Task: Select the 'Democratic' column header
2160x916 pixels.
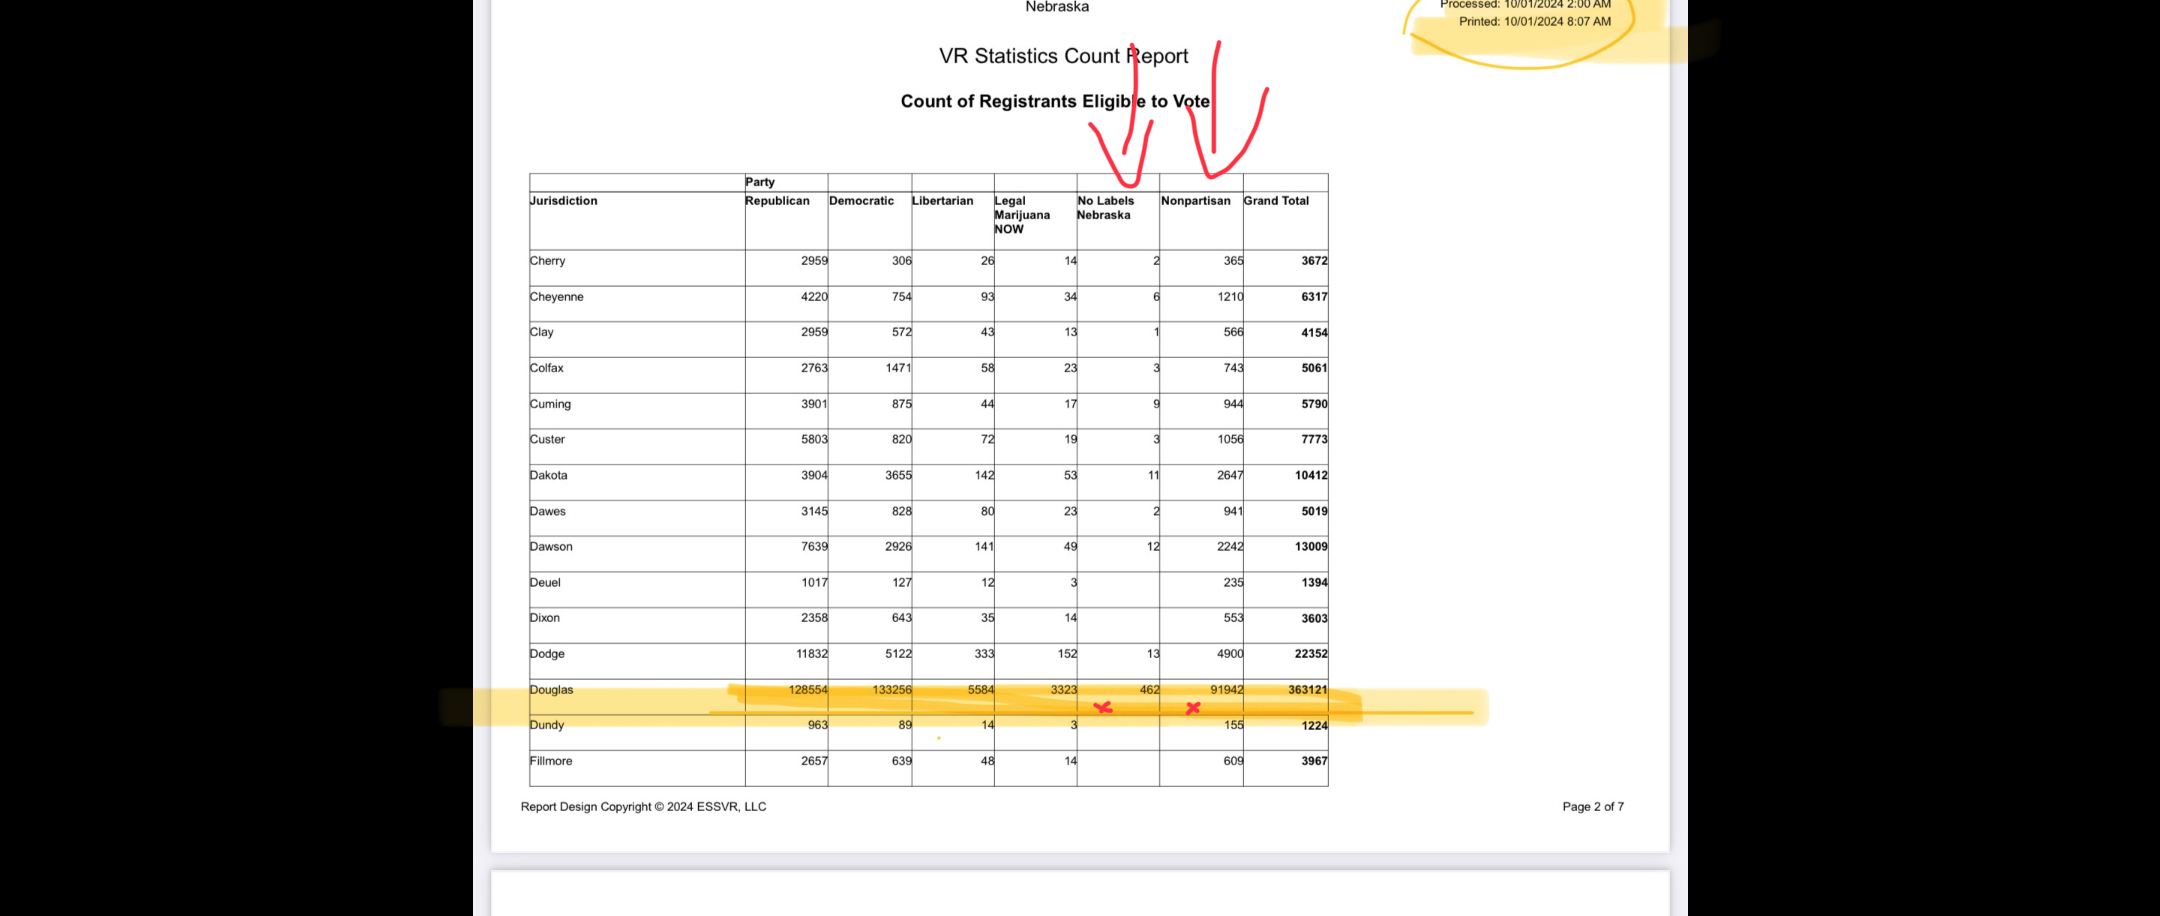Action: coord(861,201)
